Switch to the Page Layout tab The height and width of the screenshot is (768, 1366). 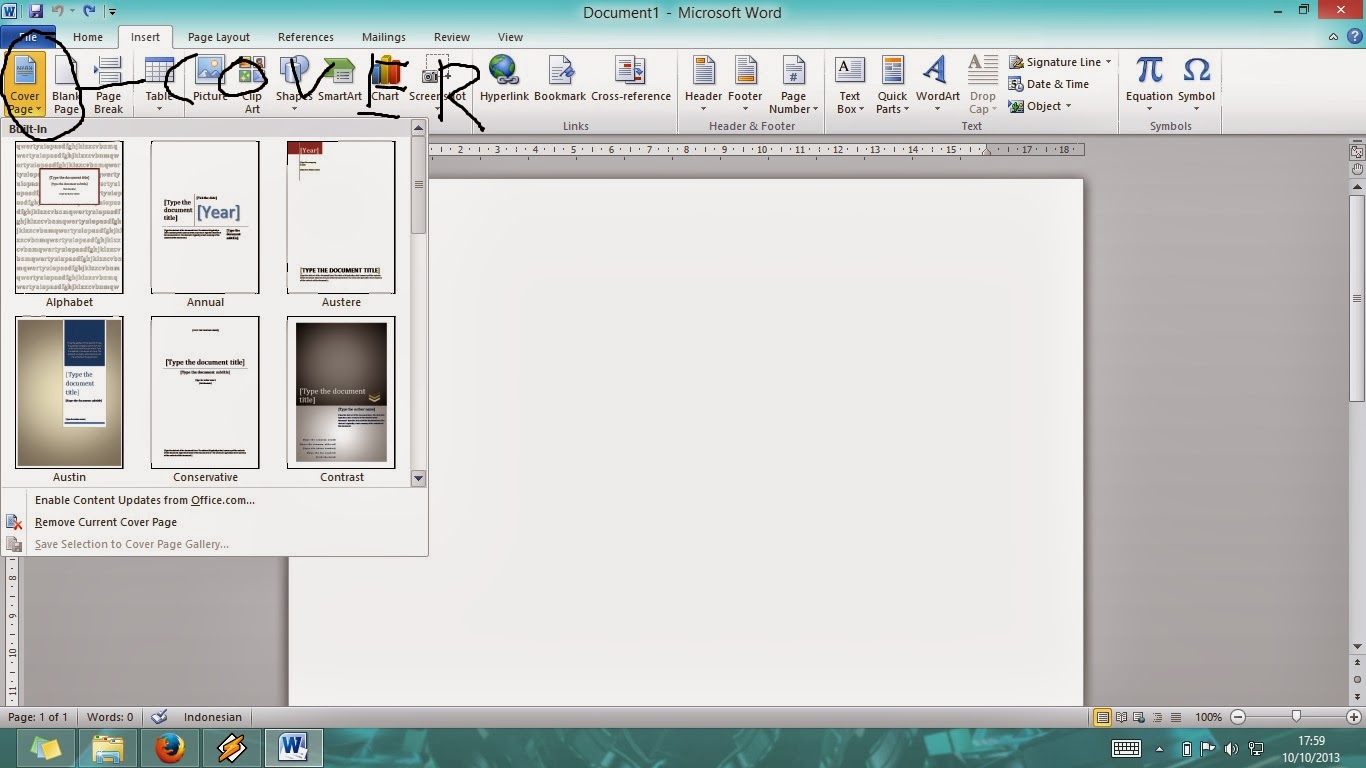point(219,37)
